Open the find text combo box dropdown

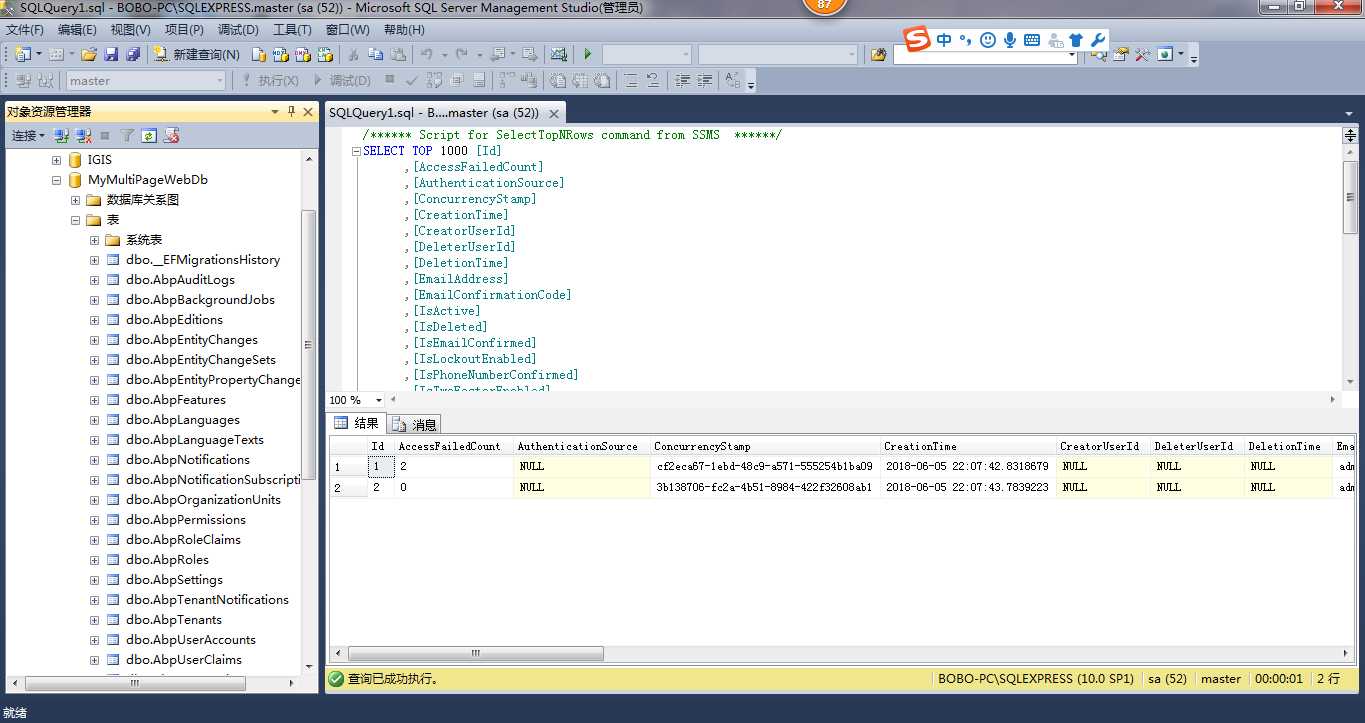click(x=1072, y=55)
